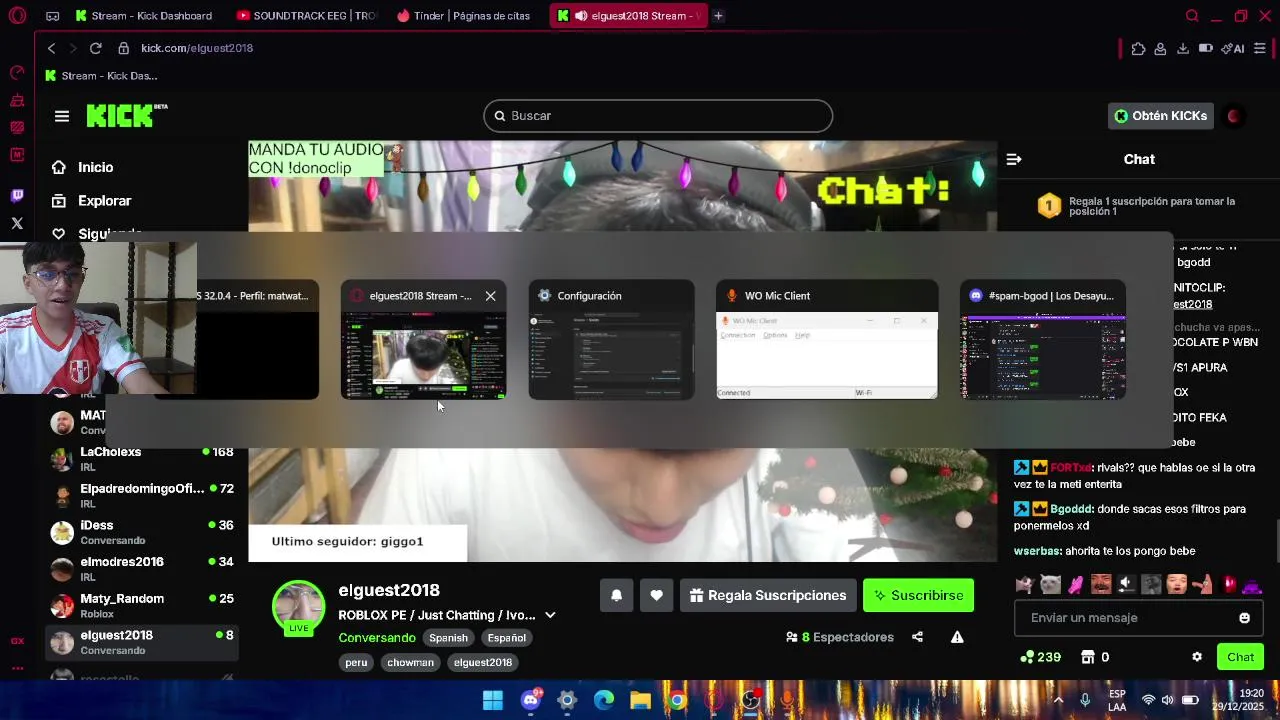Image resolution: width=1280 pixels, height=720 pixels.
Task: Open the browser downloads icon
Action: click(1183, 48)
